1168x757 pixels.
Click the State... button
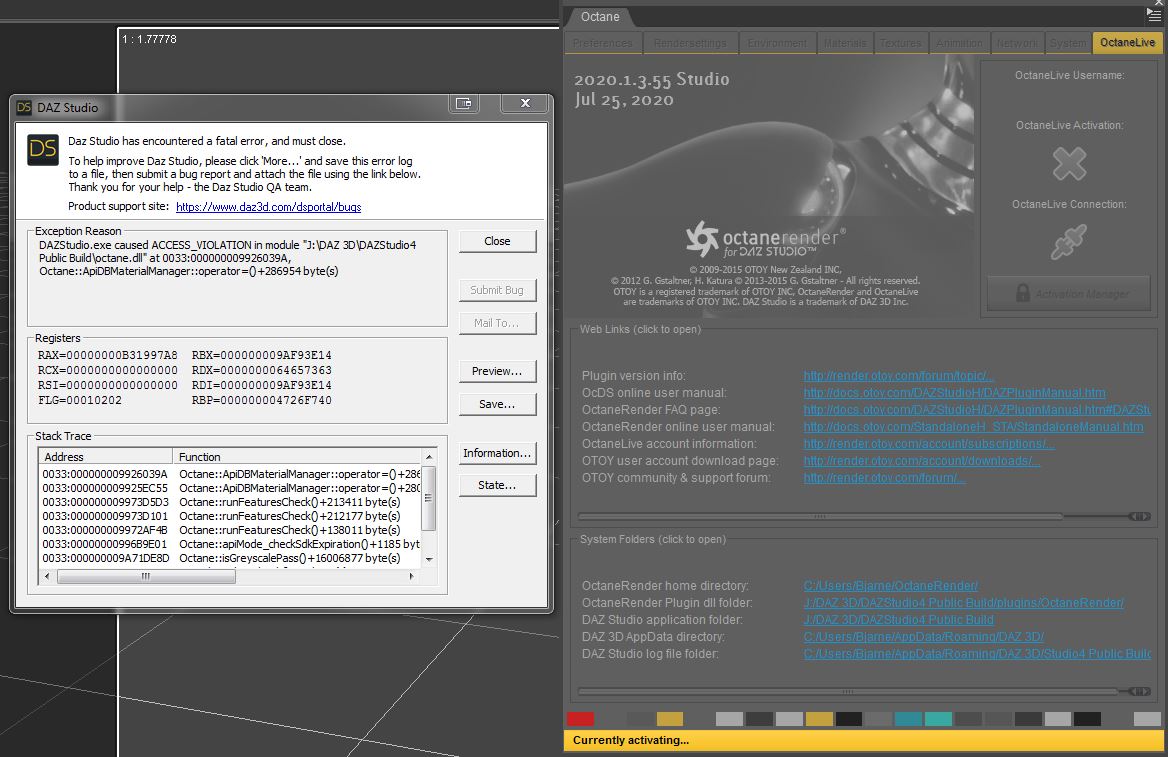(x=498, y=485)
